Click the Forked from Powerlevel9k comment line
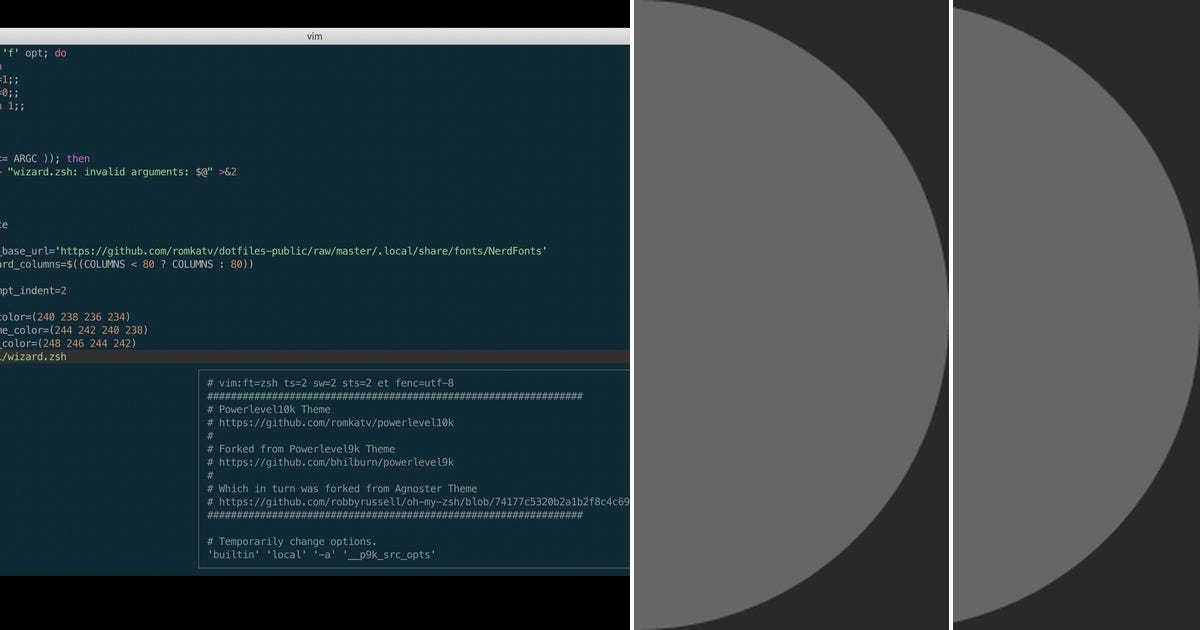1200x630 pixels. click(300, 449)
